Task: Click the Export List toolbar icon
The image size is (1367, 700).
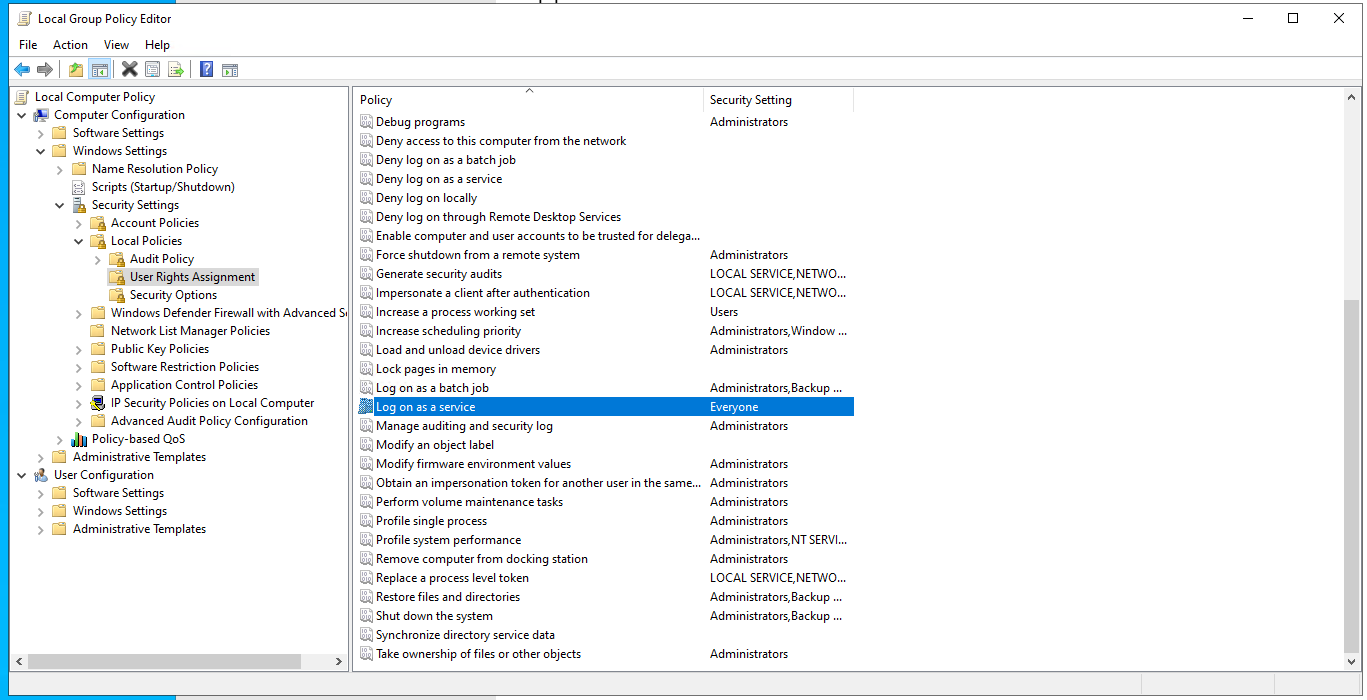Action: coord(176,69)
